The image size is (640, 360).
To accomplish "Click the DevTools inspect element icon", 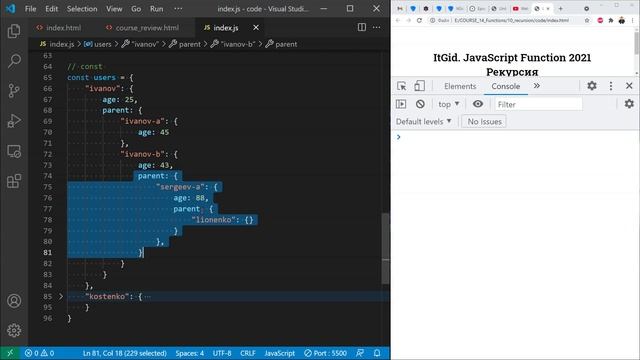I will (402, 86).
